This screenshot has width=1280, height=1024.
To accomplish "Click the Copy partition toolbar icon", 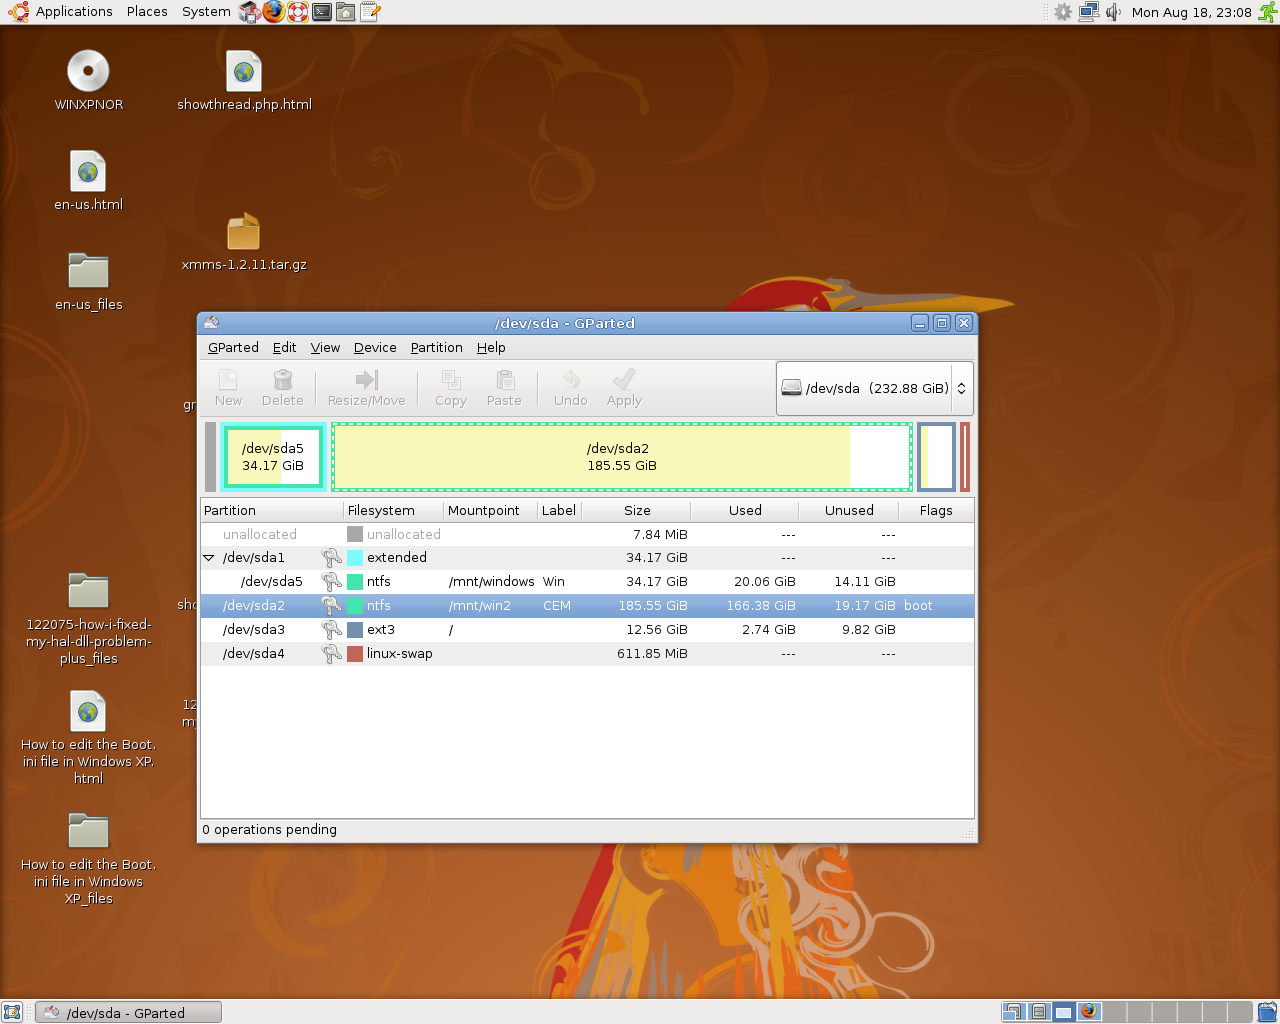I will [x=451, y=380].
